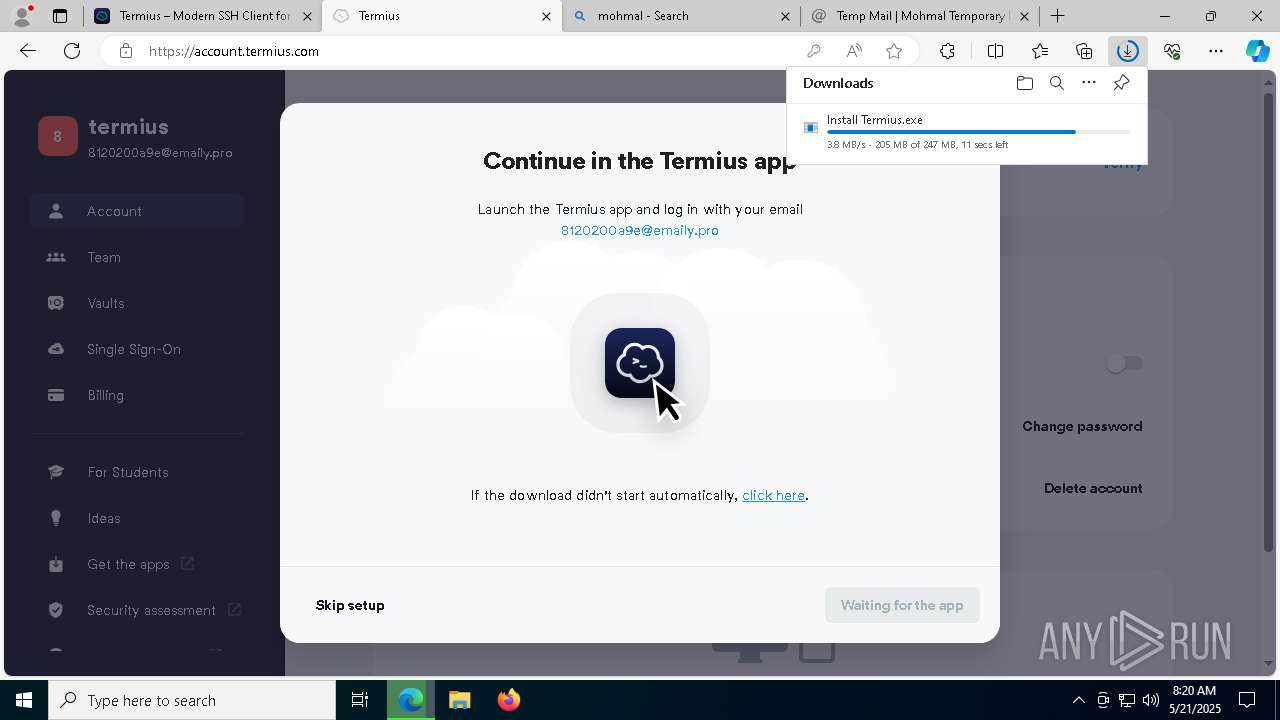Open the tab actions menu icon

[x=60, y=16]
